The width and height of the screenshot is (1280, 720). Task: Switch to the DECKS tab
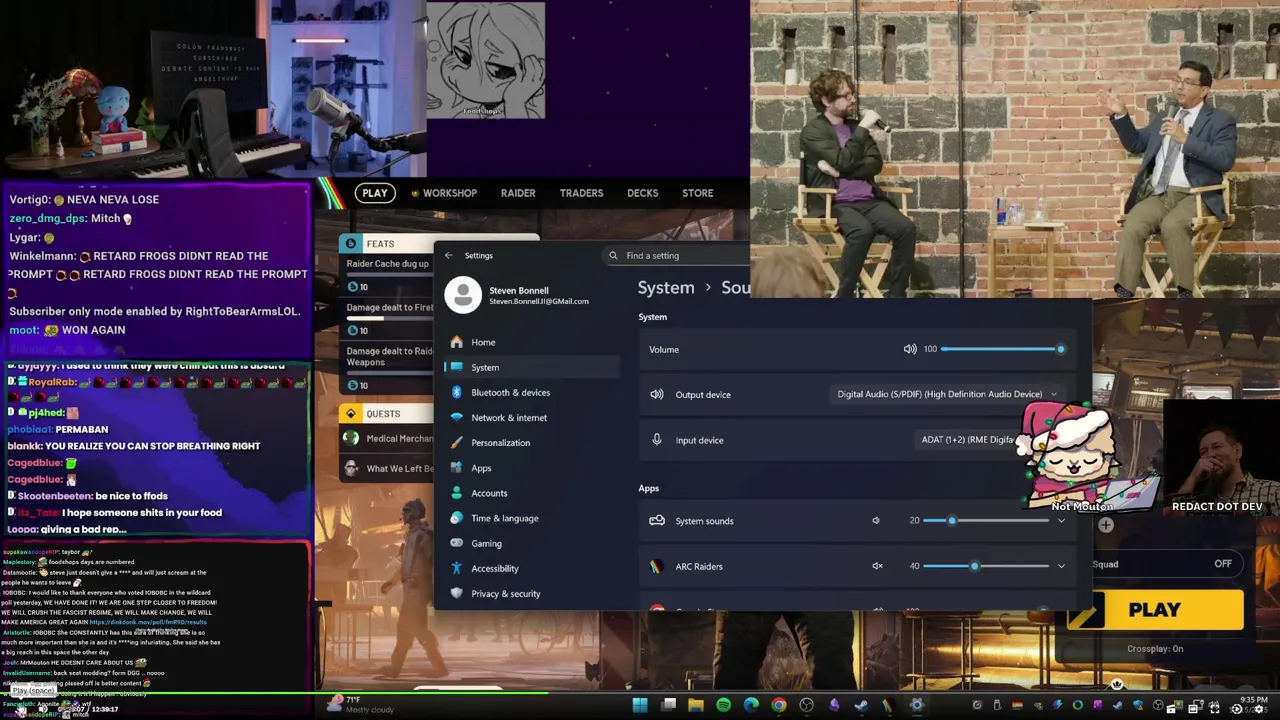[642, 193]
